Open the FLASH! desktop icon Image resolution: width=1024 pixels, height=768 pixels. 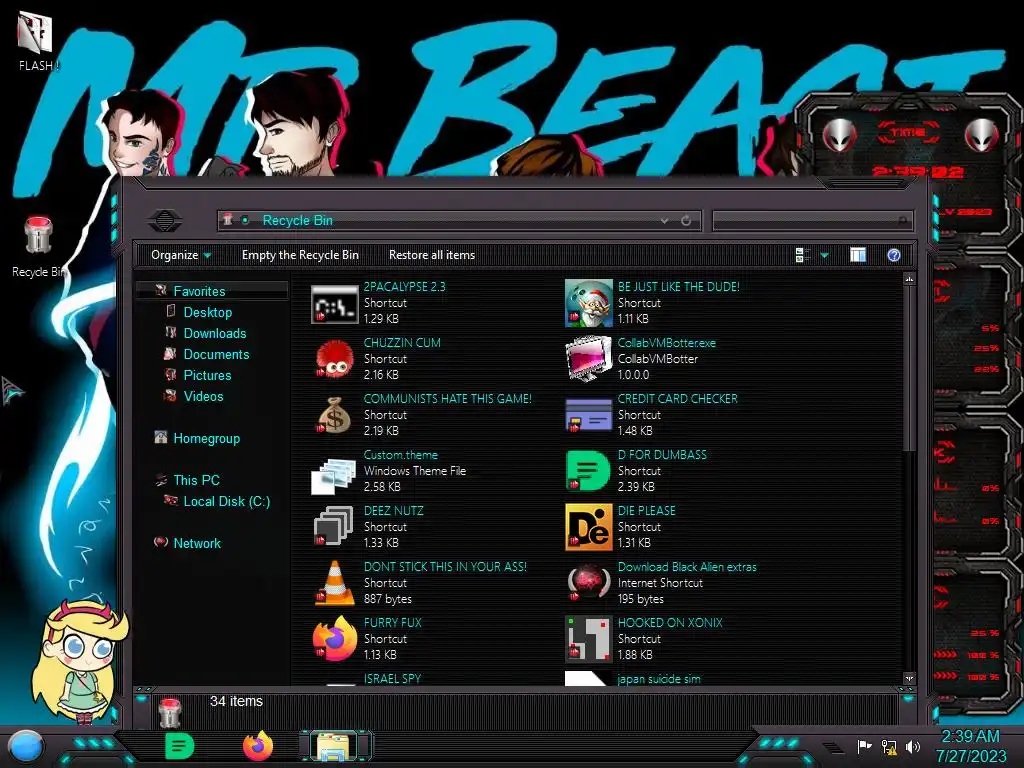click(x=36, y=40)
